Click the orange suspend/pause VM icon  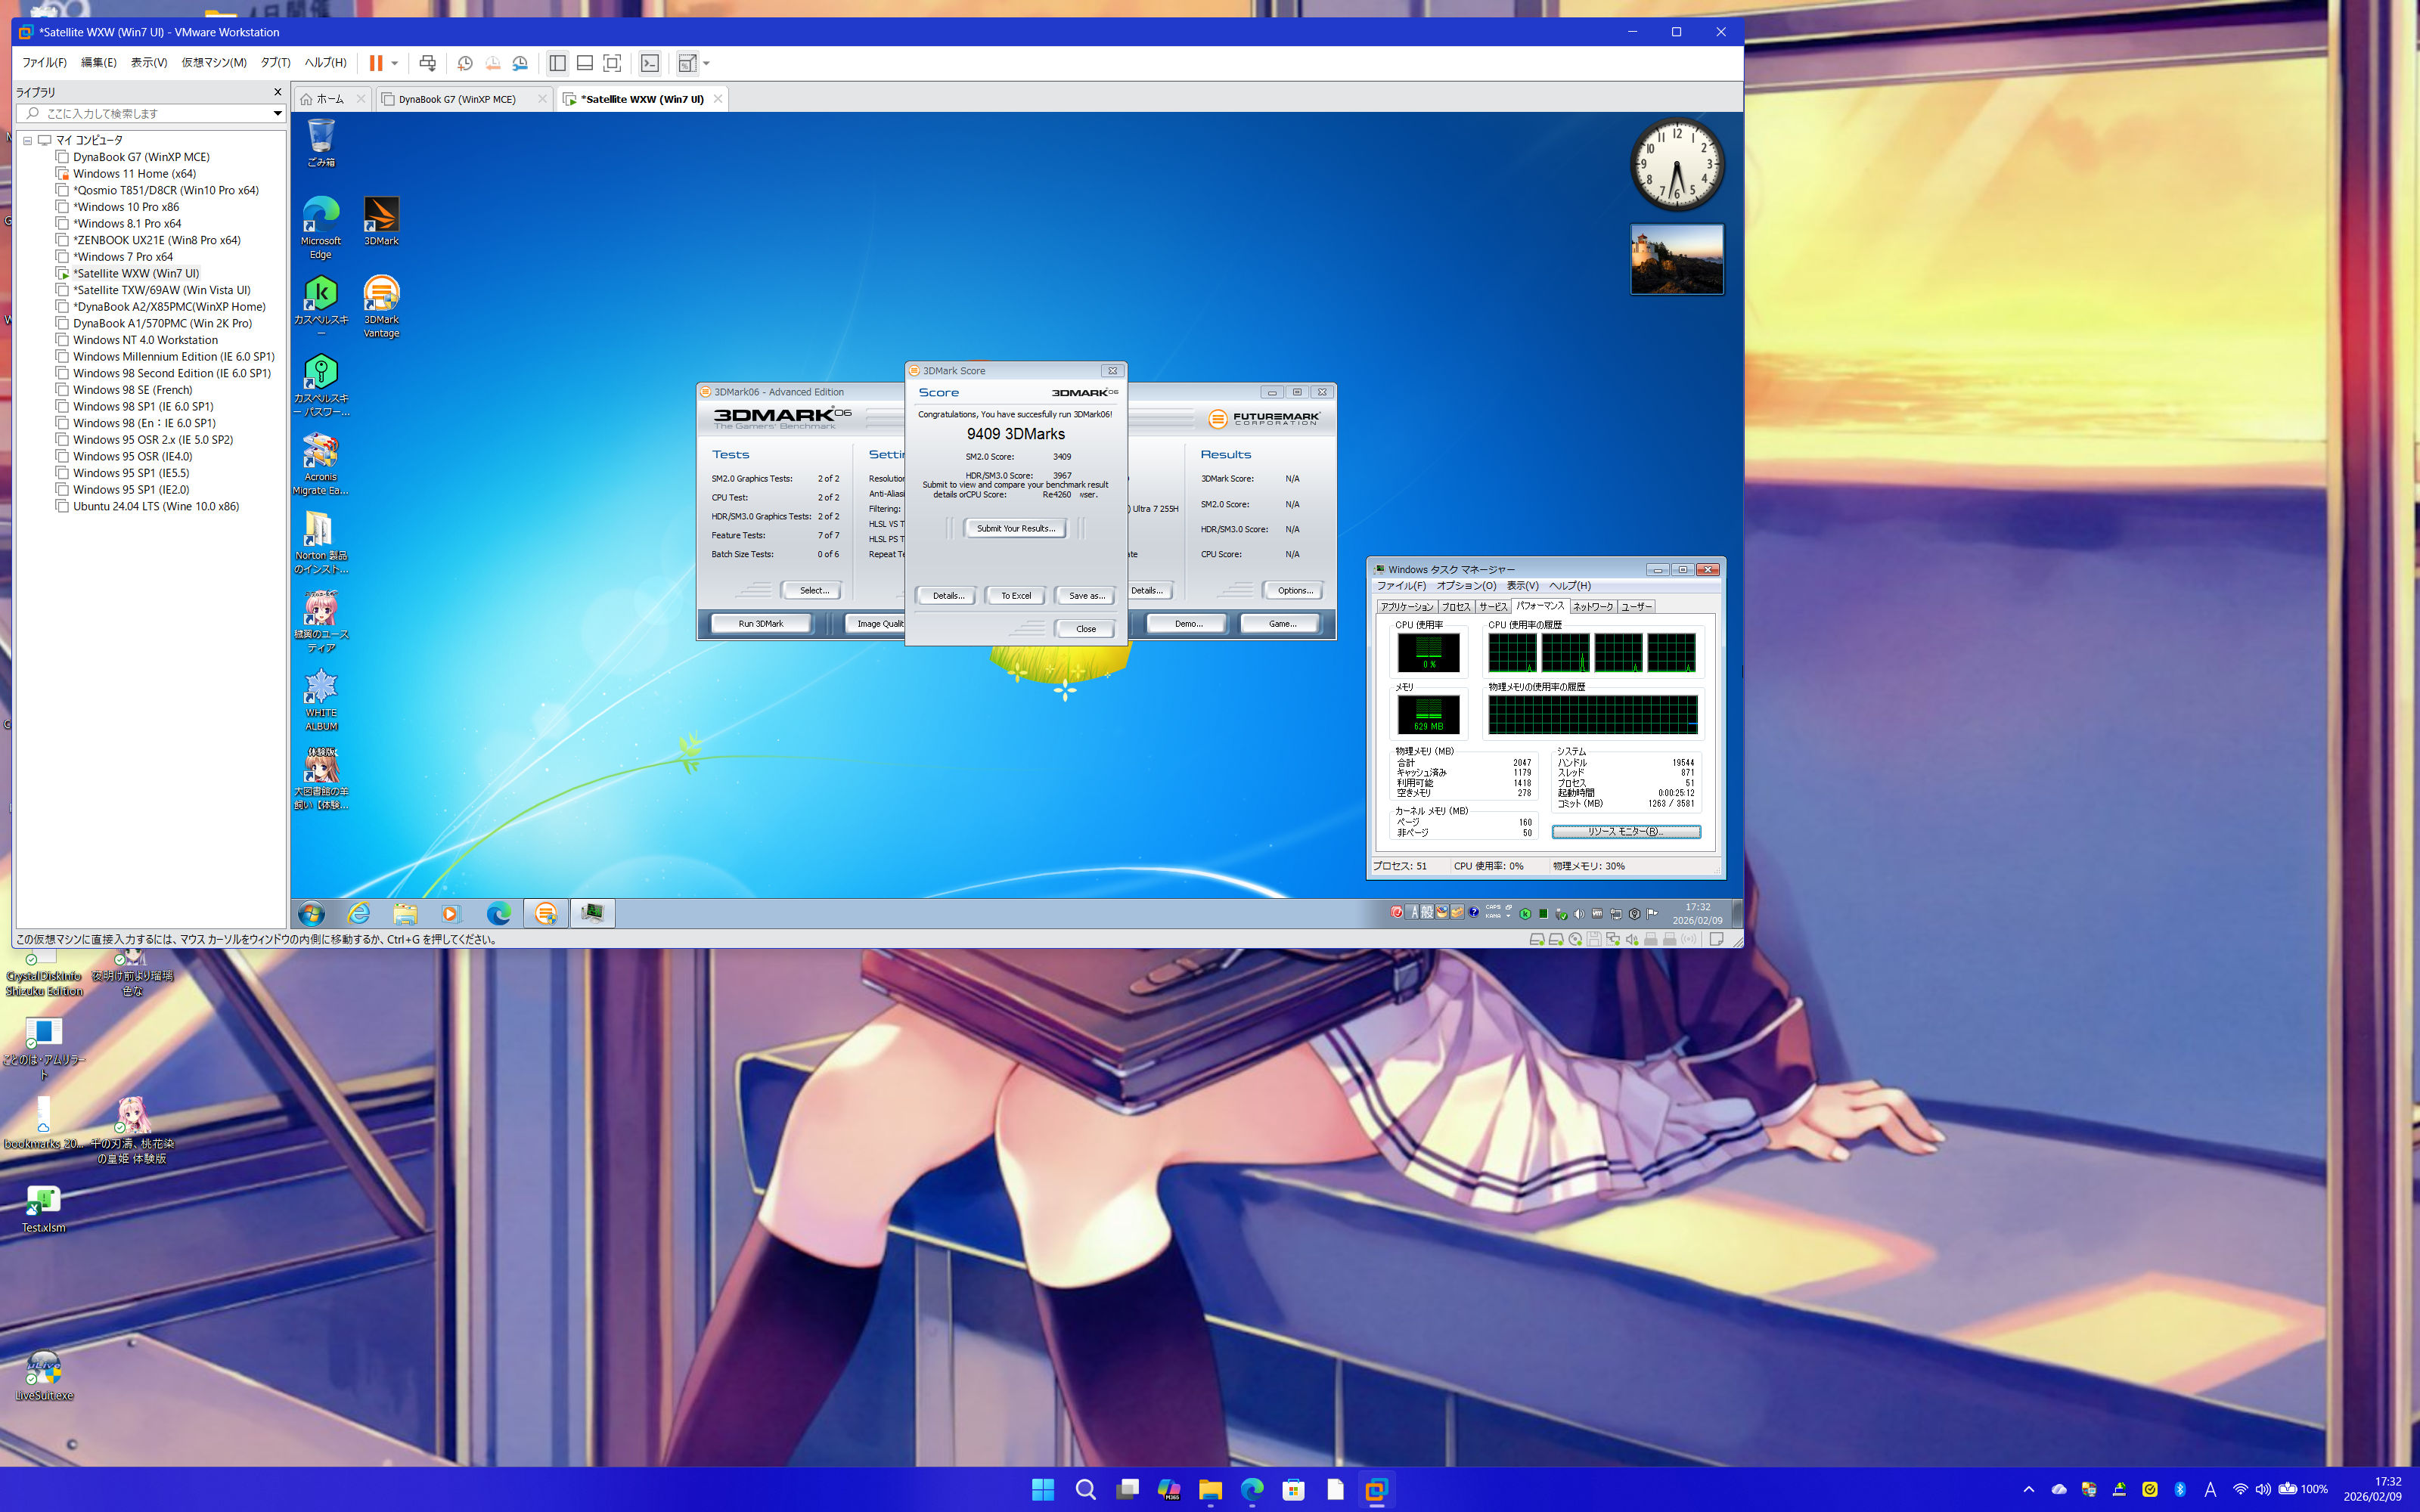coord(375,63)
